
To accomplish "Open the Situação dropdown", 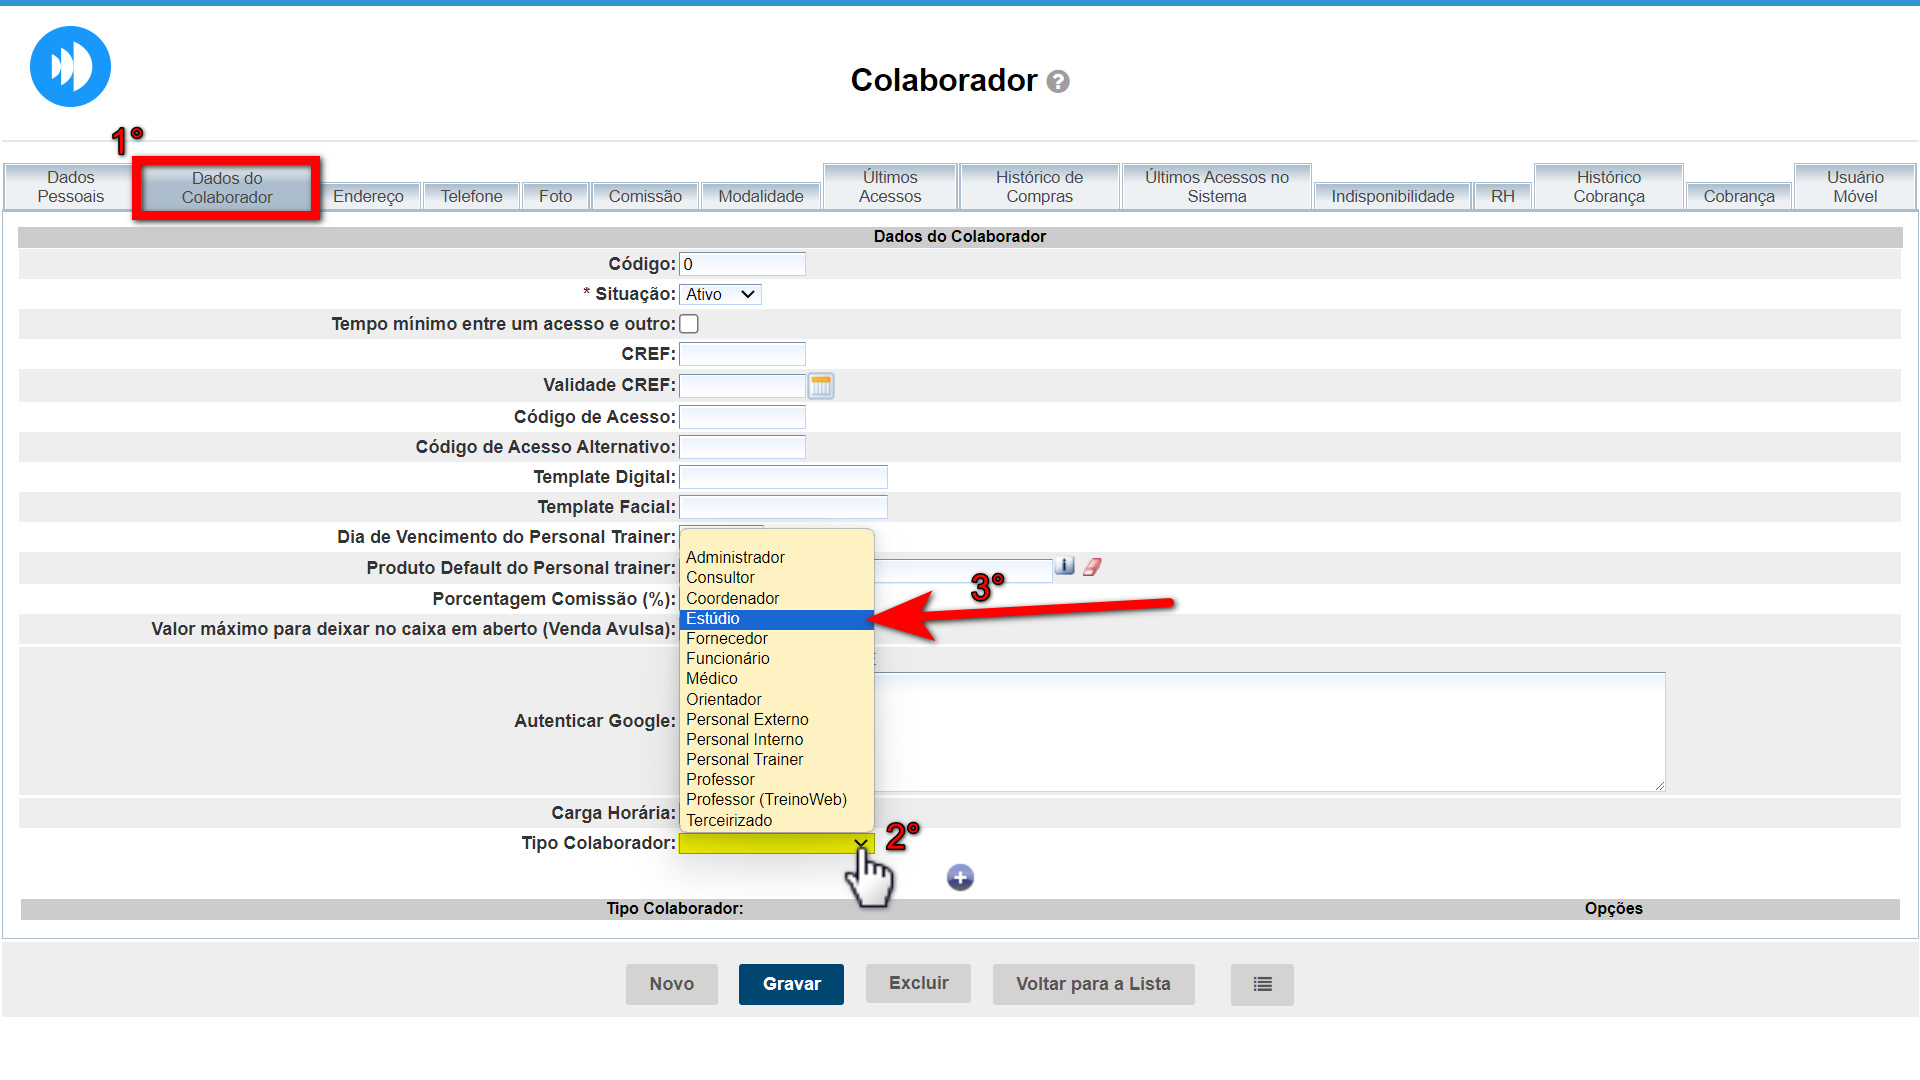I will tap(720, 294).
